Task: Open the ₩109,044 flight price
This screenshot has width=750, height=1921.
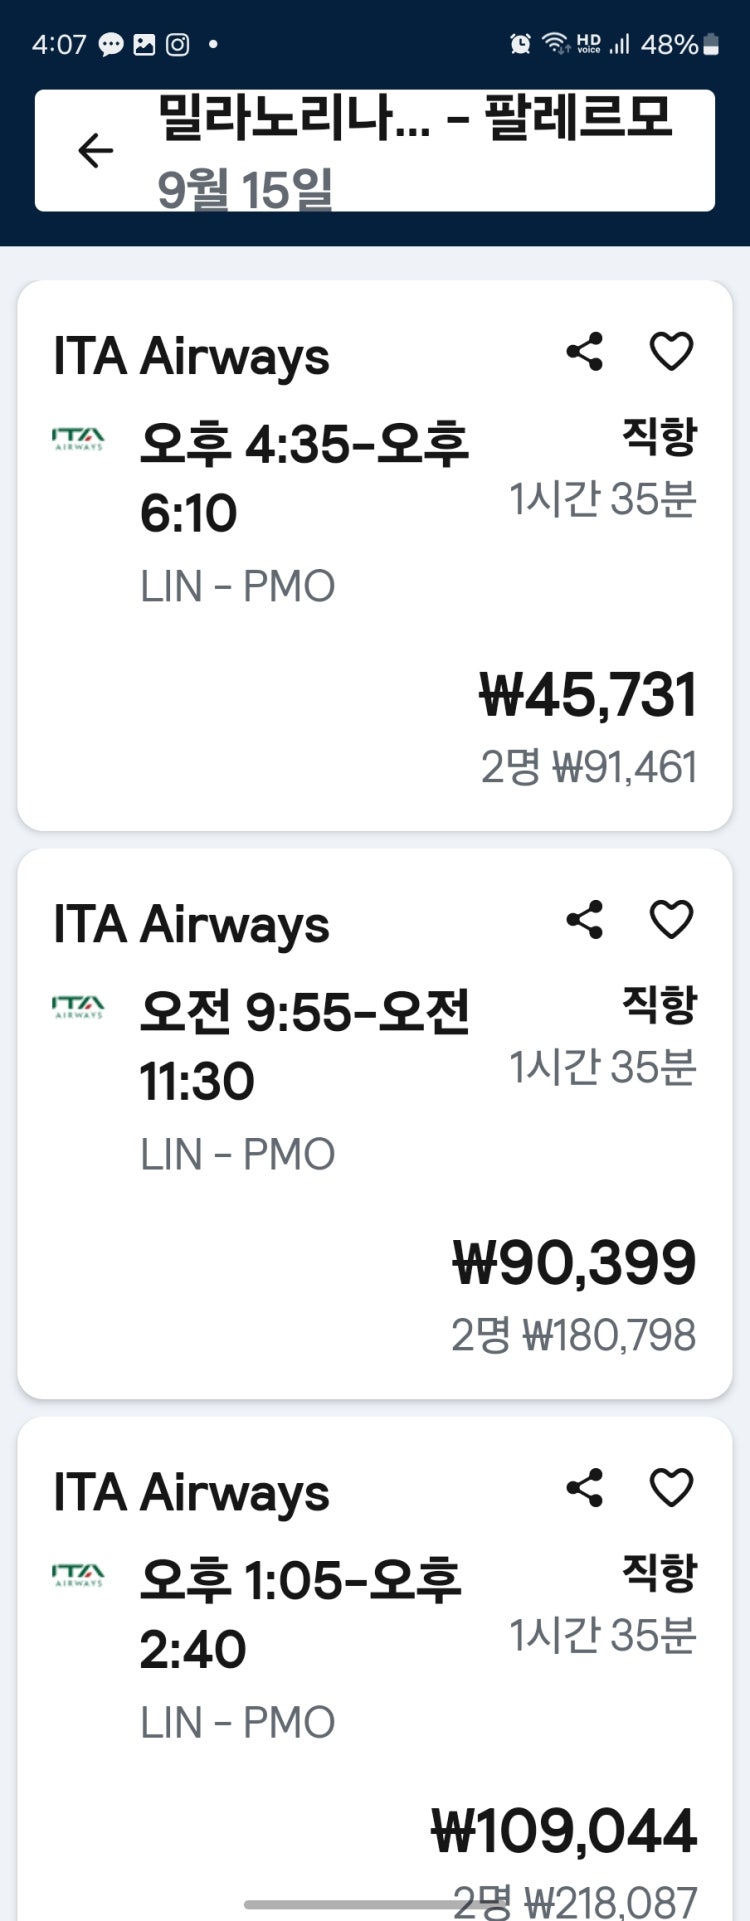Action: (x=563, y=1831)
